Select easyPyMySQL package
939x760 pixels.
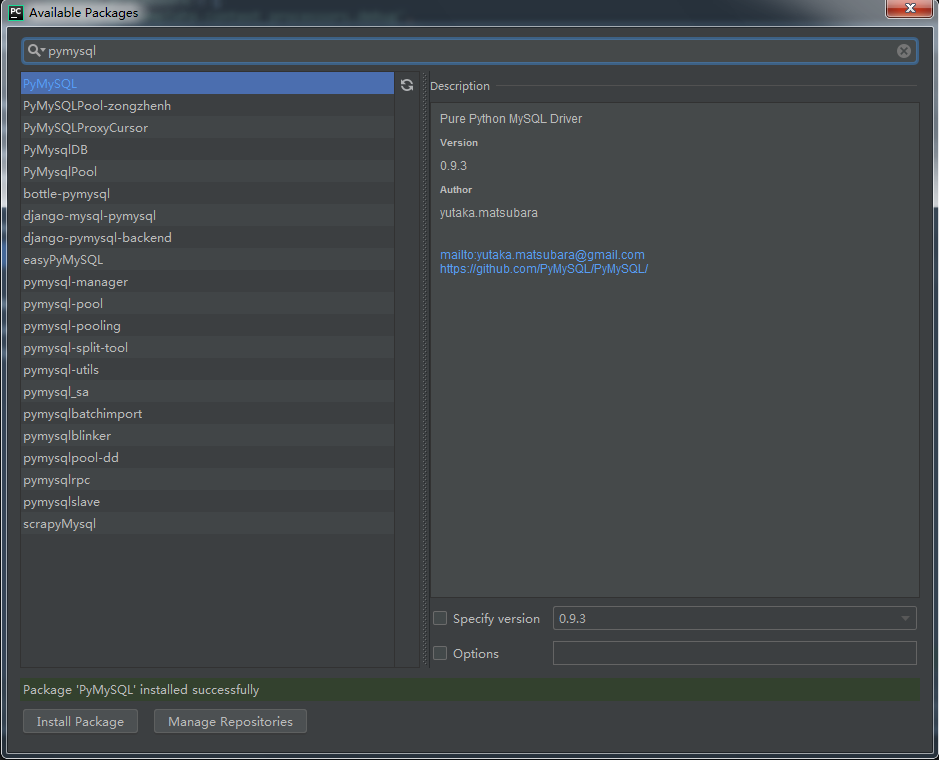[207, 259]
